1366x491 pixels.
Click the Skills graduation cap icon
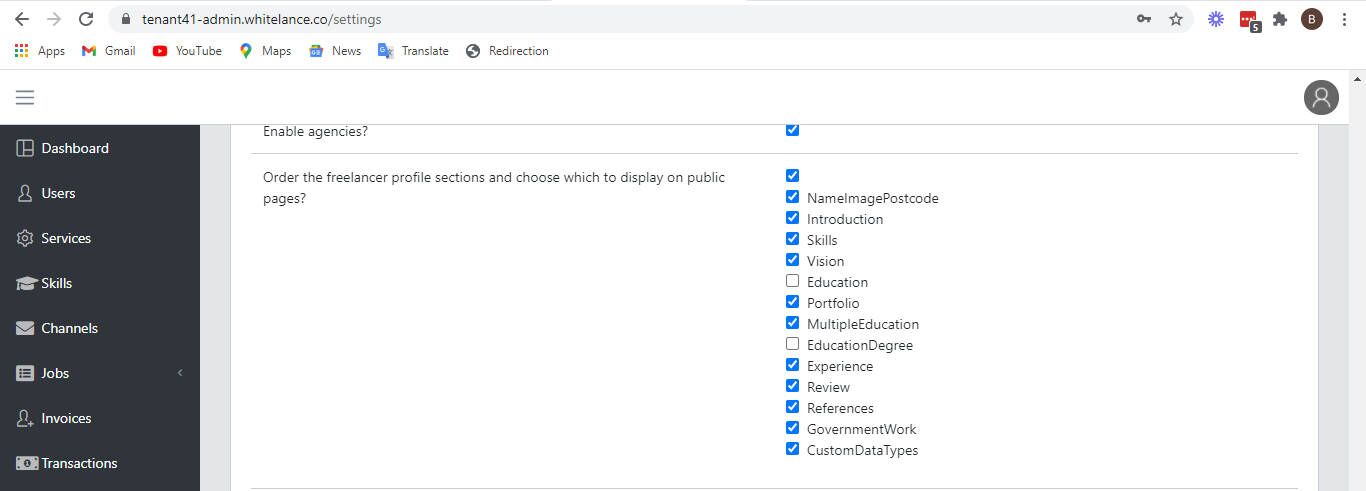pos(26,283)
